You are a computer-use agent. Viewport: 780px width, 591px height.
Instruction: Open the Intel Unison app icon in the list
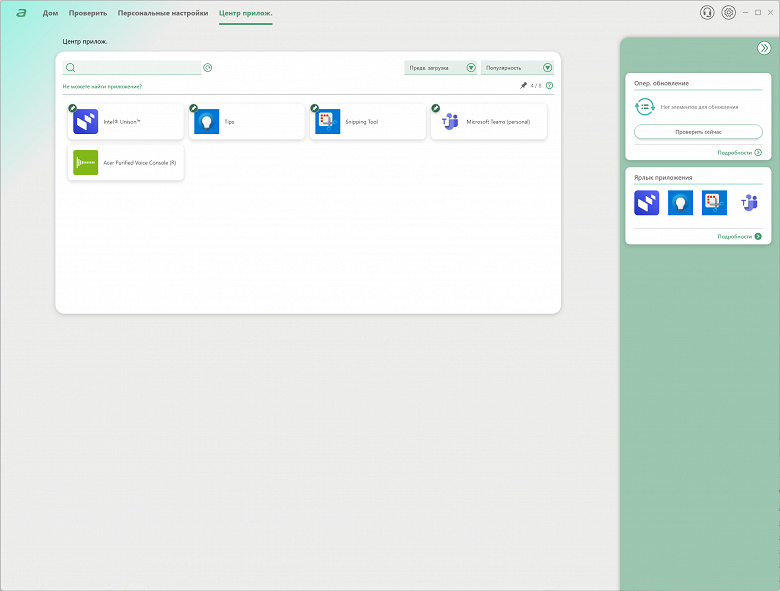click(86, 121)
